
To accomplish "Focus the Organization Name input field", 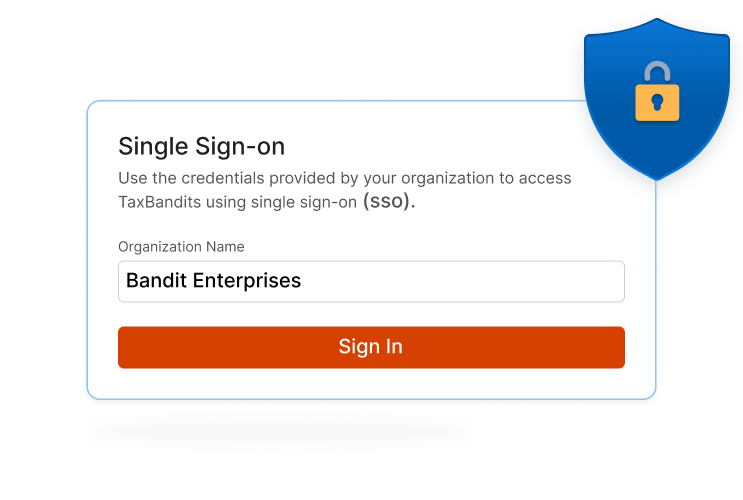I will tap(371, 281).
